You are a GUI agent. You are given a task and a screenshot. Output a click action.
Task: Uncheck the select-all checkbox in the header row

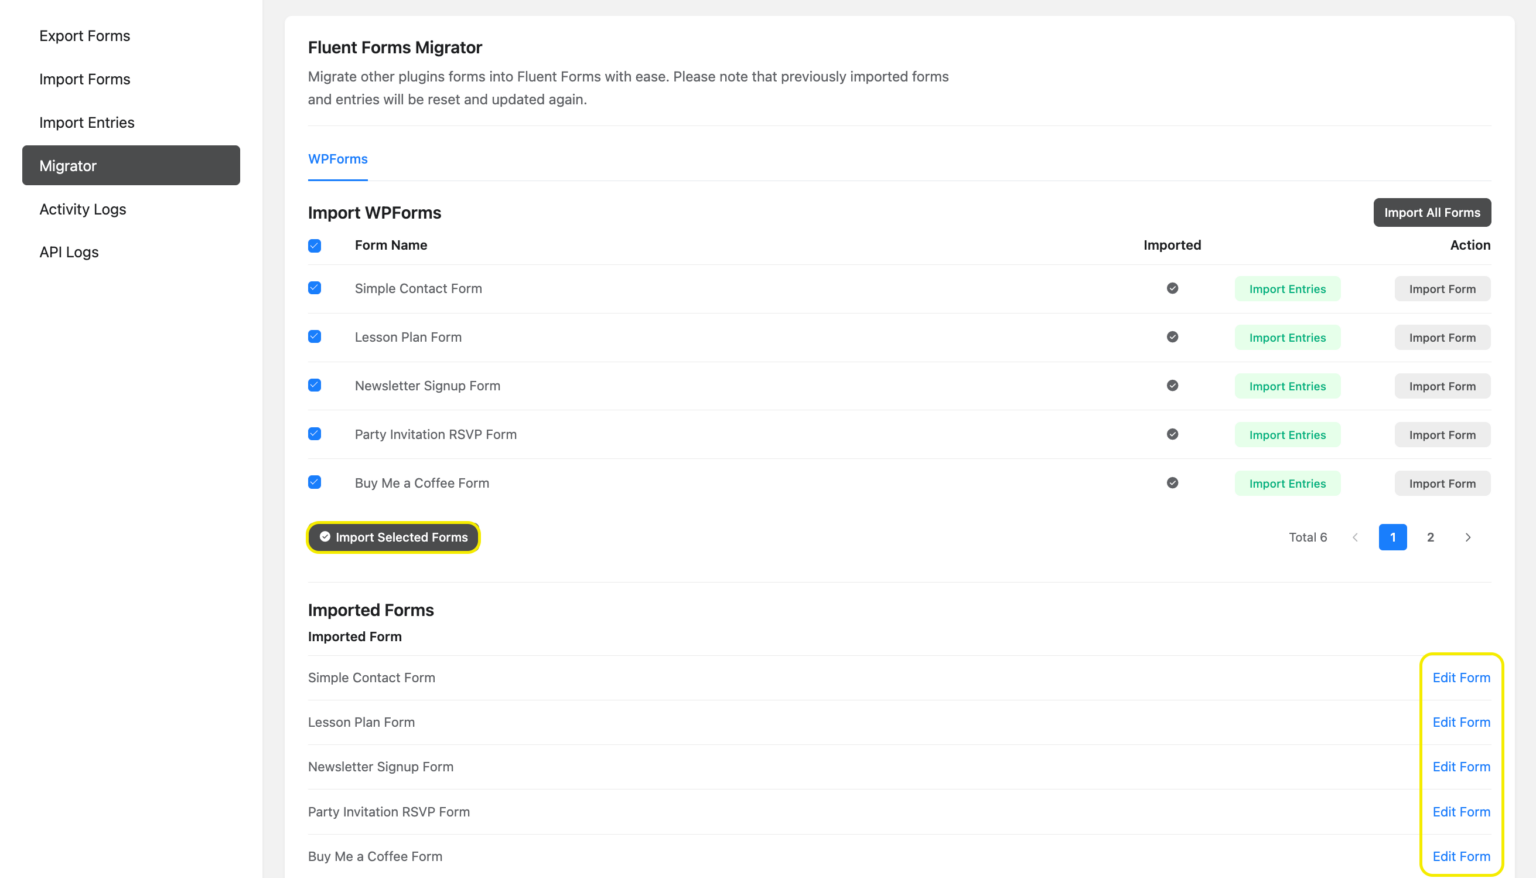tap(315, 245)
